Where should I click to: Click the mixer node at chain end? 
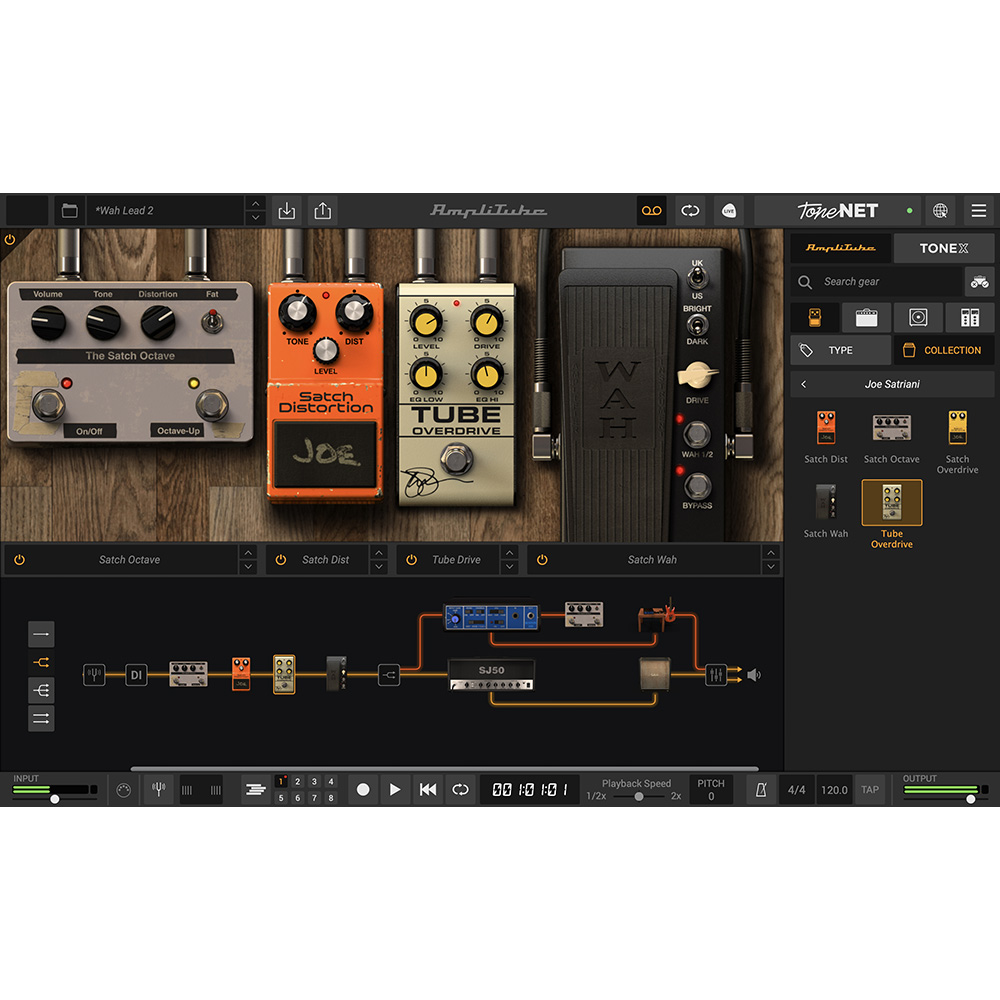click(716, 675)
